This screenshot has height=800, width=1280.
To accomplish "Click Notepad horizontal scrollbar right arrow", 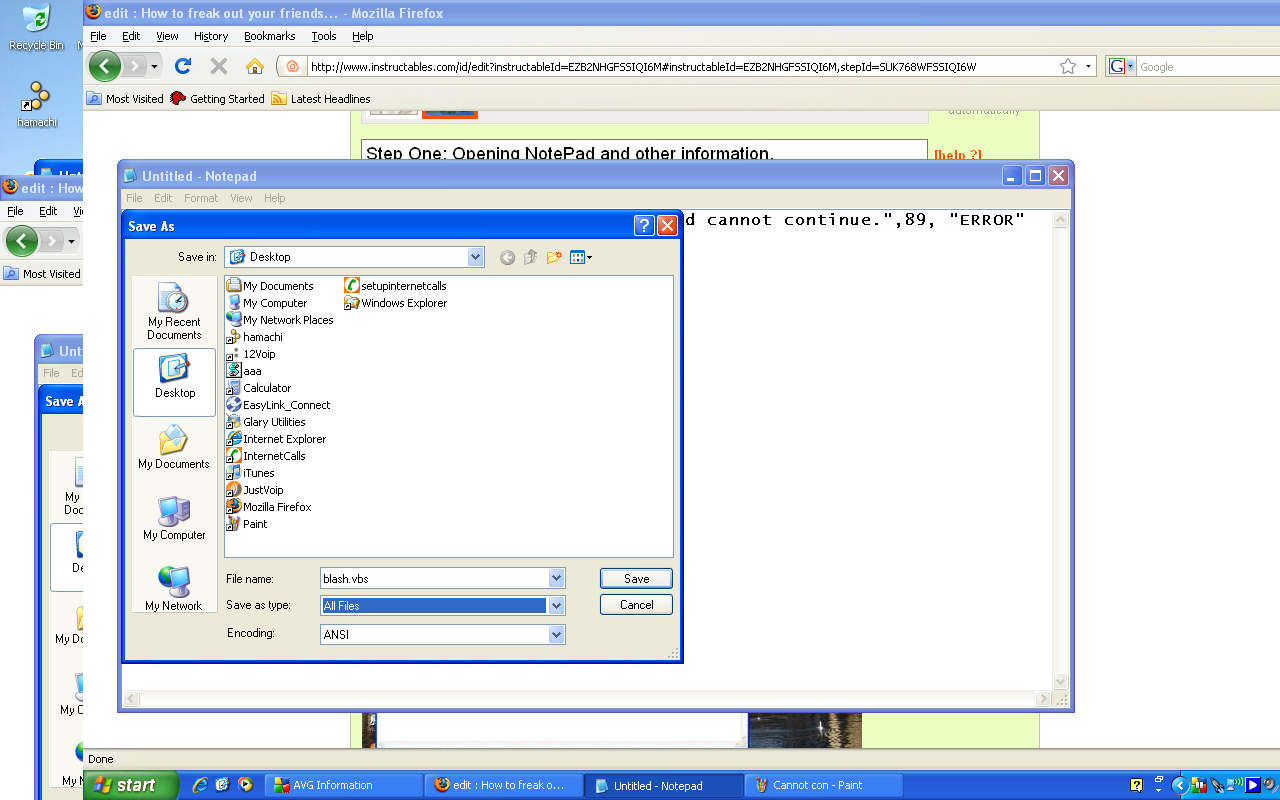I will coord(1044,699).
